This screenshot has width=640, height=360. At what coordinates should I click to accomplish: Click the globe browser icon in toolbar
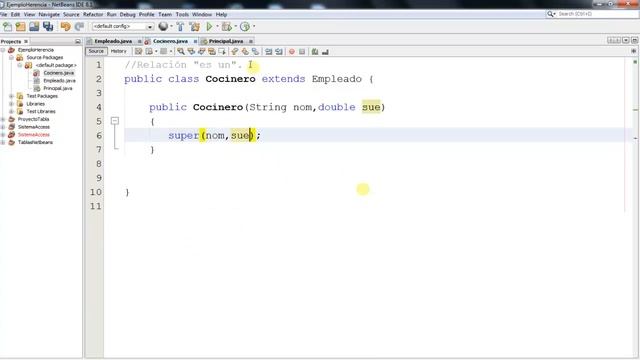(163, 26)
